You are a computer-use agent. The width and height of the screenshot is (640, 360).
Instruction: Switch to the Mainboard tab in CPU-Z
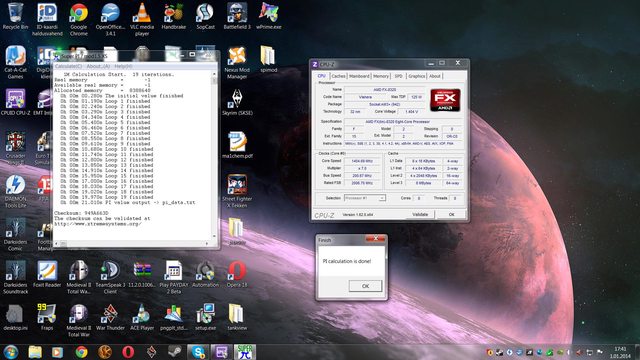coord(359,76)
